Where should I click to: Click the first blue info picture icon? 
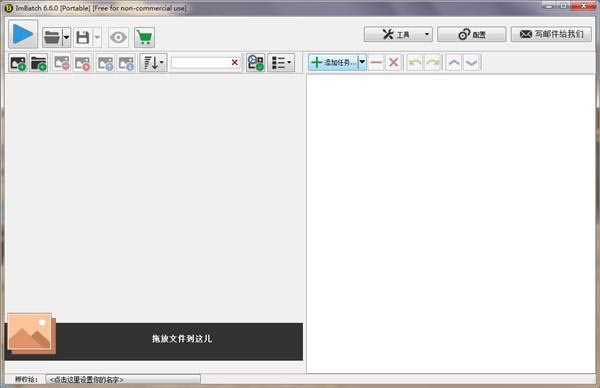(x=105, y=63)
